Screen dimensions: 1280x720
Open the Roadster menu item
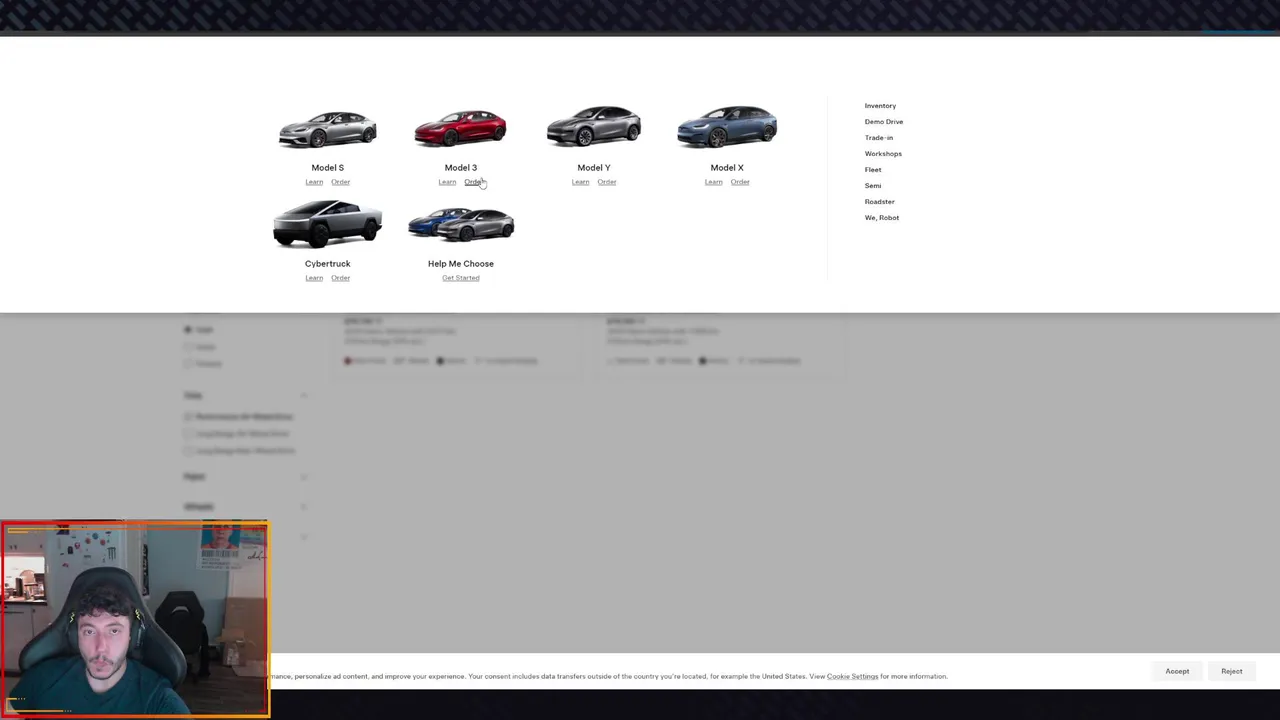click(880, 202)
